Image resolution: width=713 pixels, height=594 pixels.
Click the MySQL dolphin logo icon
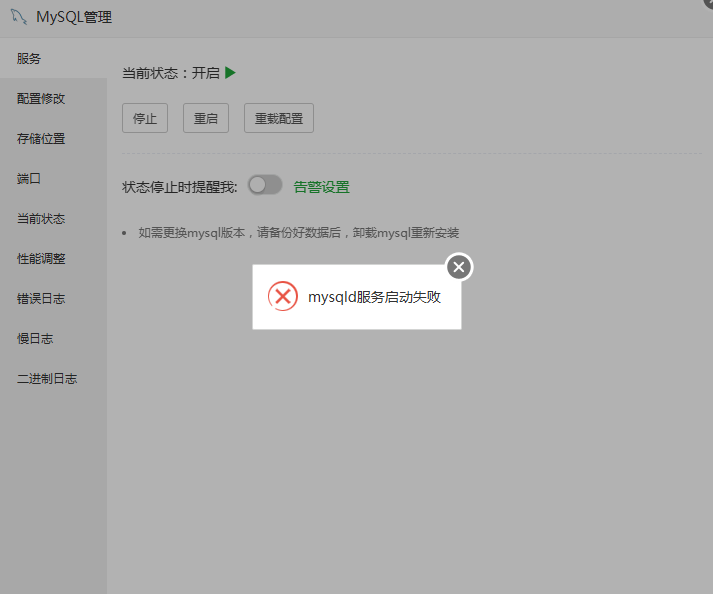[x=19, y=17]
